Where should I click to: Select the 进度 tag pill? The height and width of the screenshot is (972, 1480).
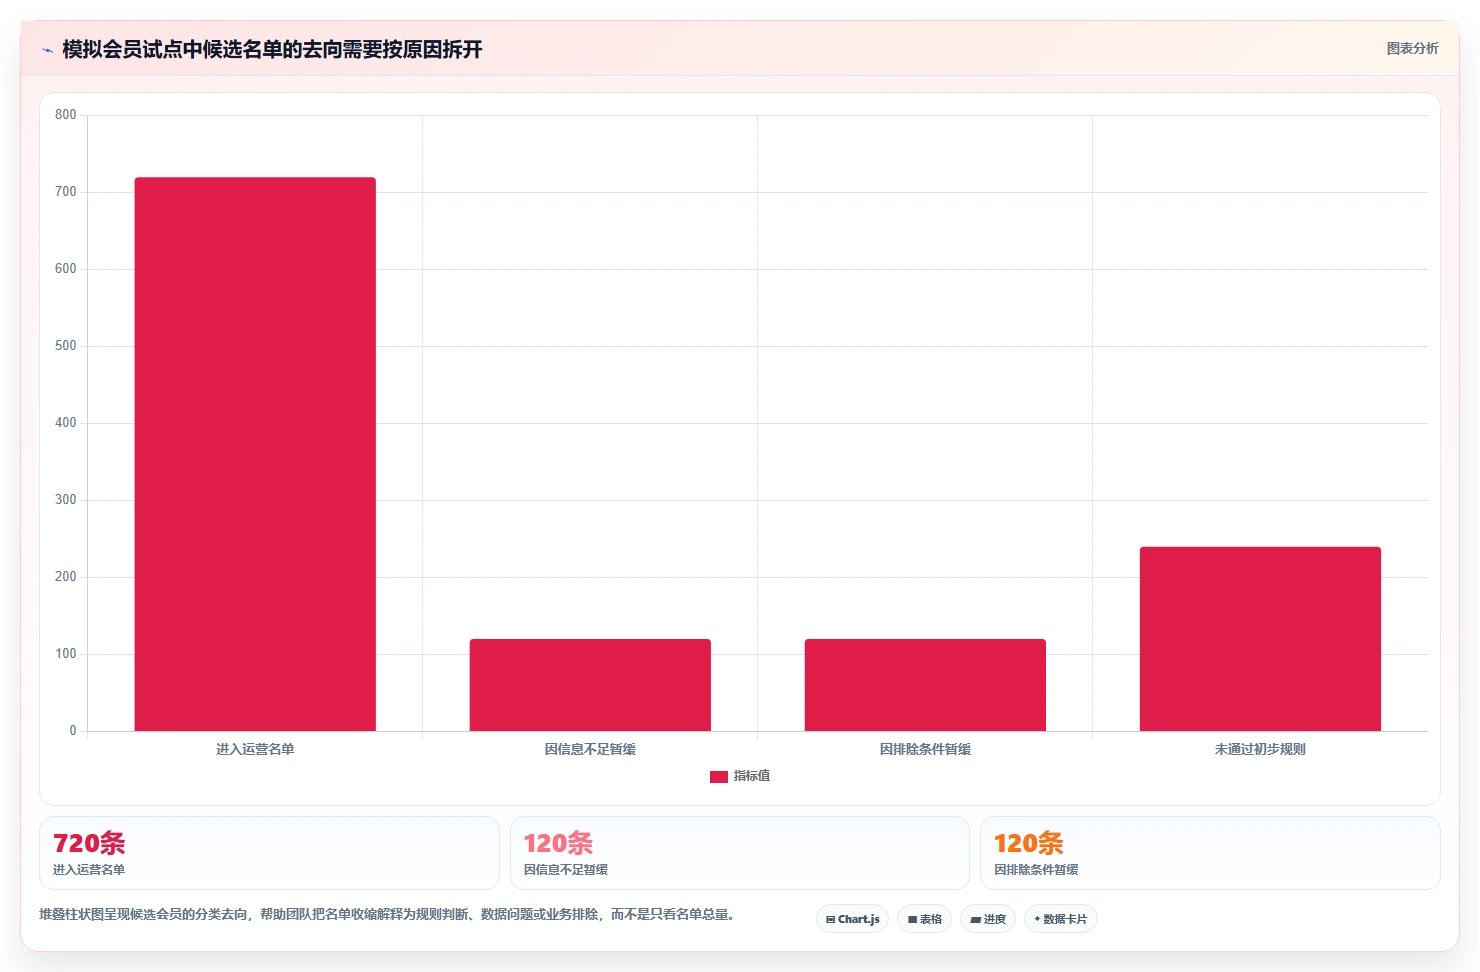[988, 919]
